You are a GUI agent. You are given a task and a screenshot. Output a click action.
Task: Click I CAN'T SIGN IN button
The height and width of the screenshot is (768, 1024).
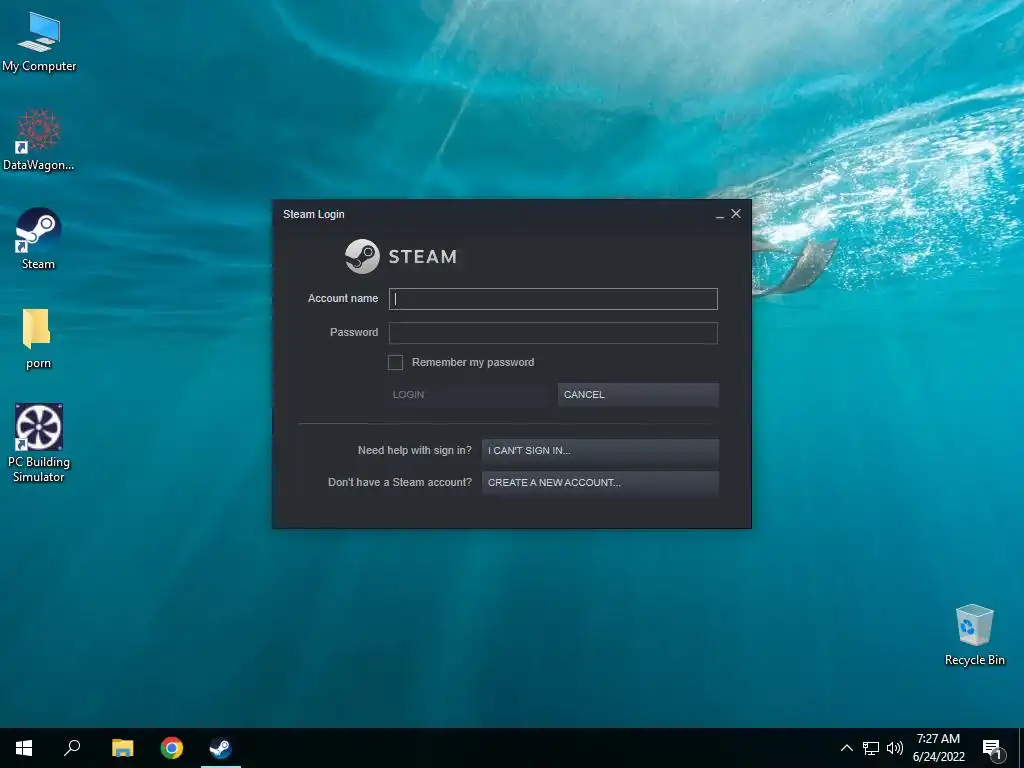tap(600, 451)
